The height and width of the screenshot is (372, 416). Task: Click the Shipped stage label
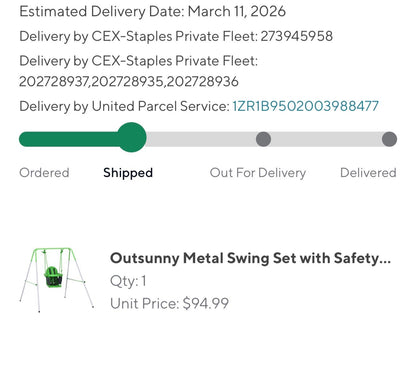coord(128,173)
